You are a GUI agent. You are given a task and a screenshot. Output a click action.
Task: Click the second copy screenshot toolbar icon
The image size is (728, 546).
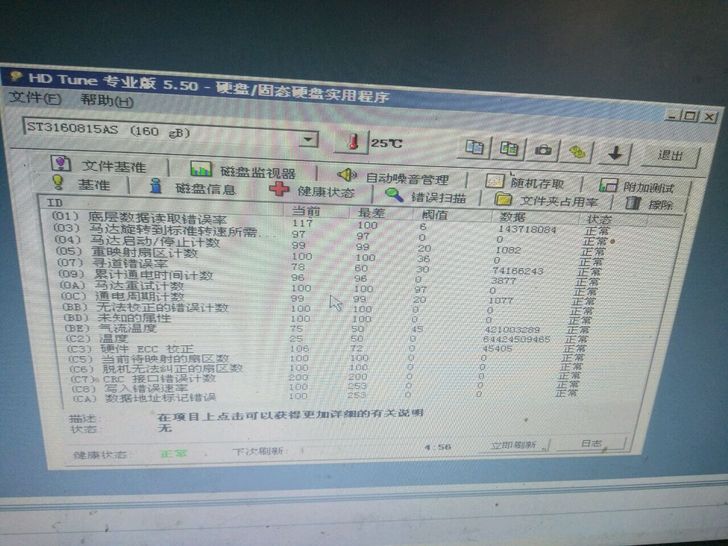coord(508,149)
